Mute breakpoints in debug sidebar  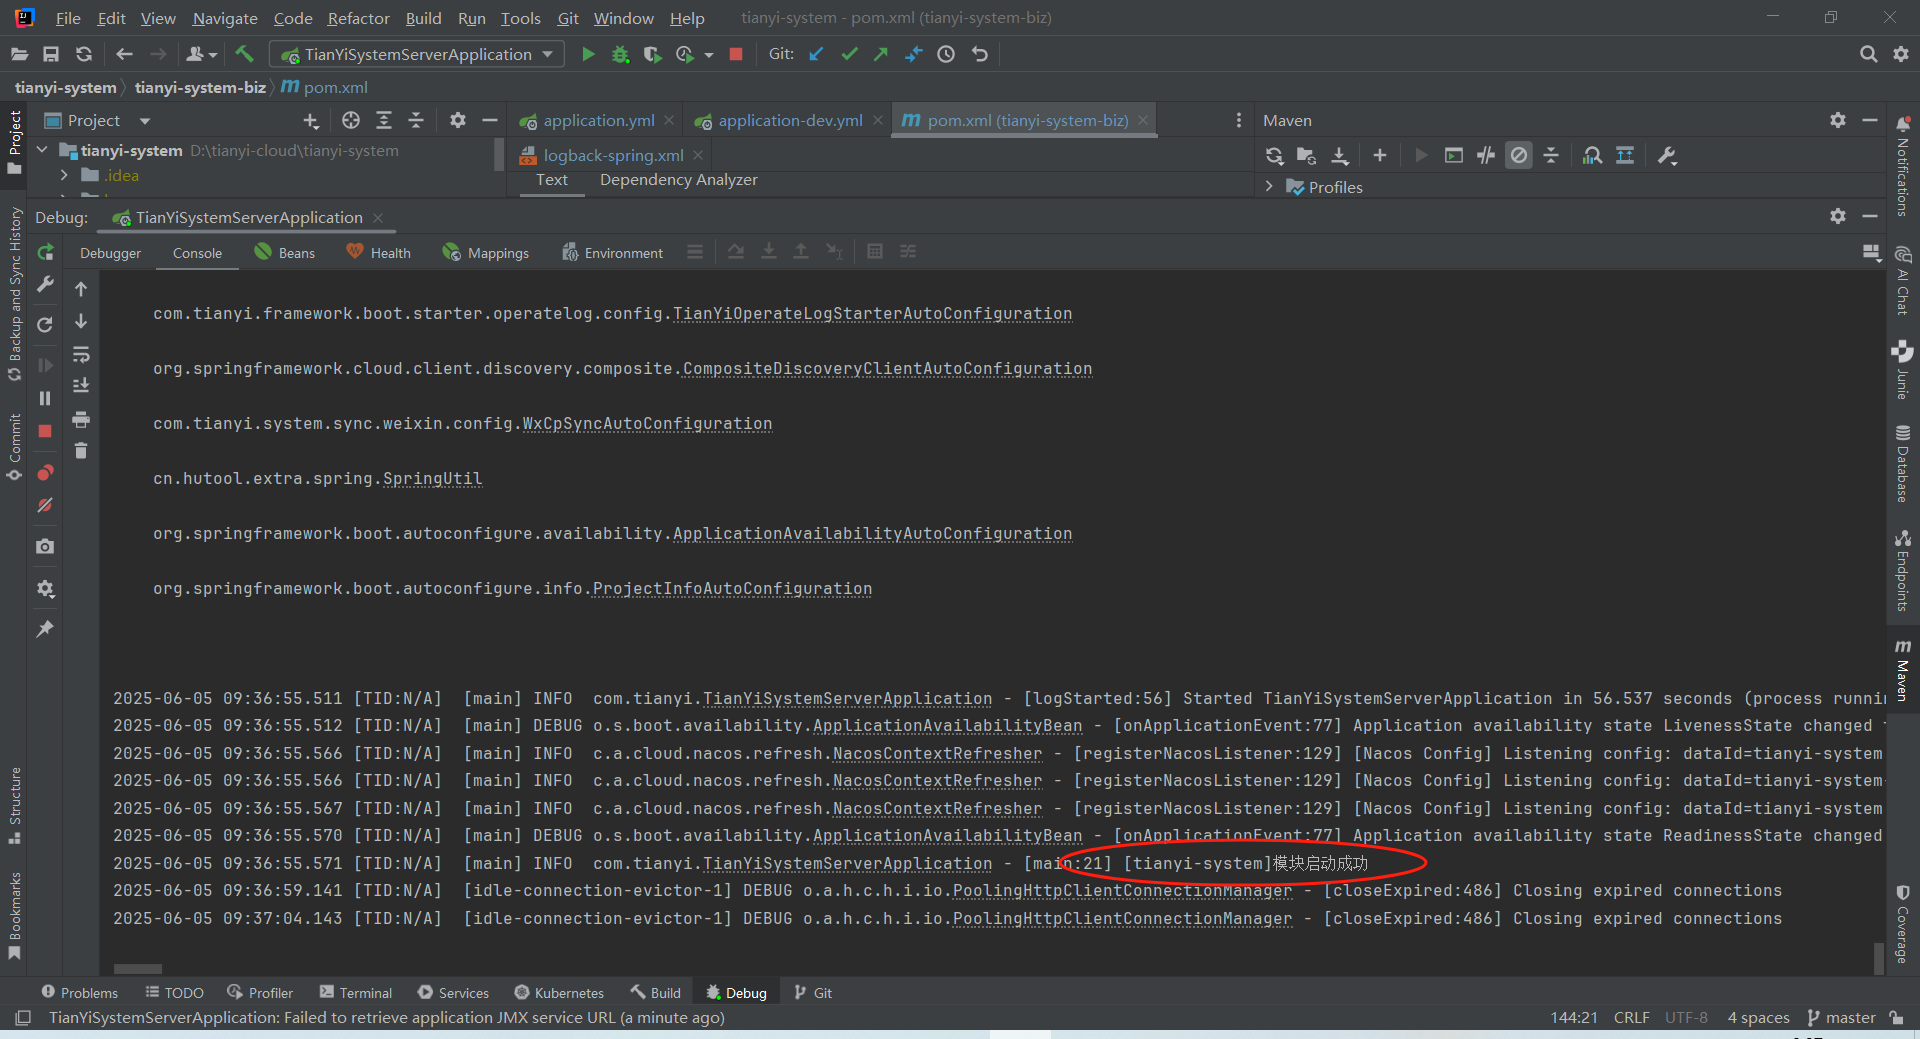[45, 505]
